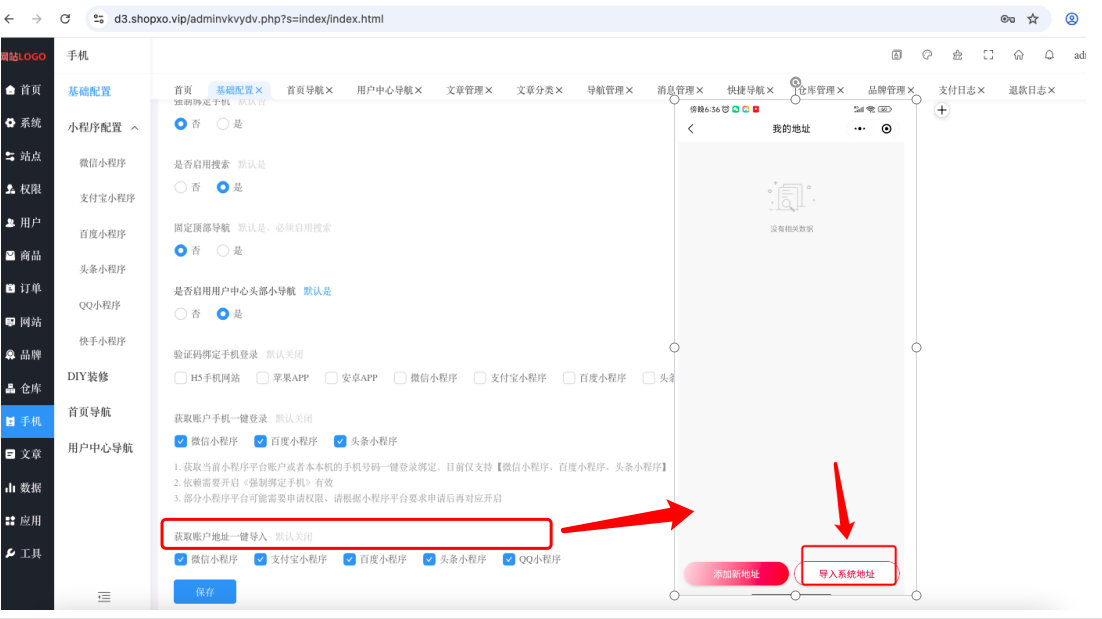Close the 文章分类 tab
The height and width of the screenshot is (619, 1102).
point(559,90)
